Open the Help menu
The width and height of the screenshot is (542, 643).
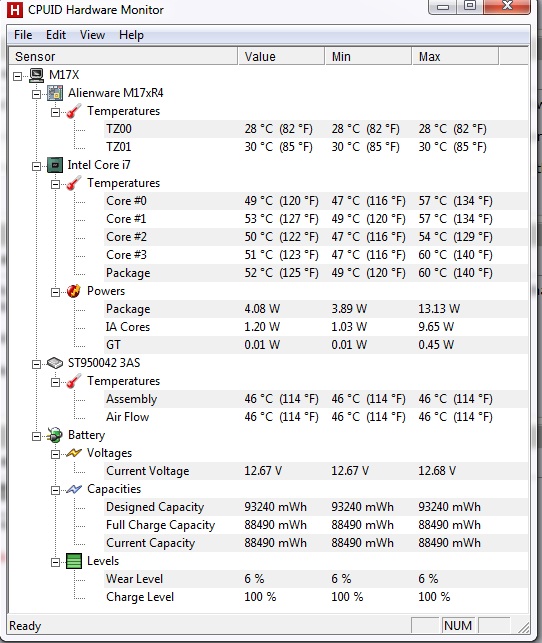[131, 35]
